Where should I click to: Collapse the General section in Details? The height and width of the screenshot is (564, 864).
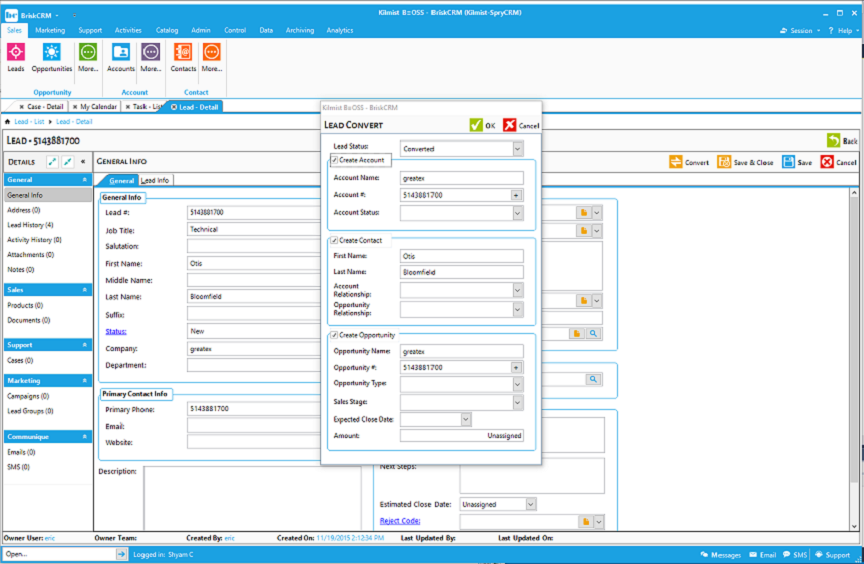(x=84, y=180)
